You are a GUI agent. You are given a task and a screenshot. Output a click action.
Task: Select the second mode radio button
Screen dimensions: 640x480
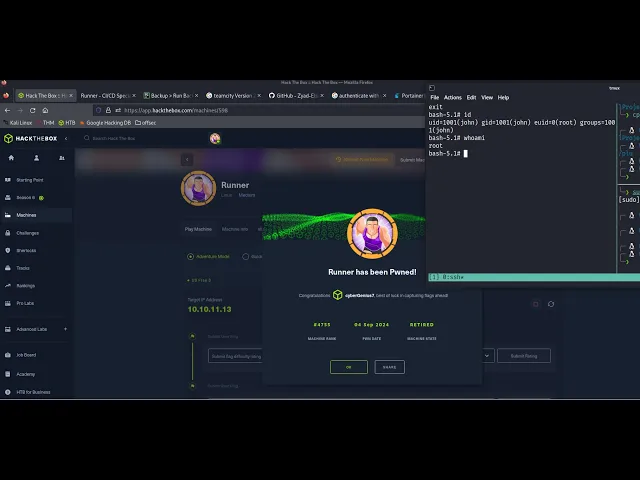click(245, 256)
